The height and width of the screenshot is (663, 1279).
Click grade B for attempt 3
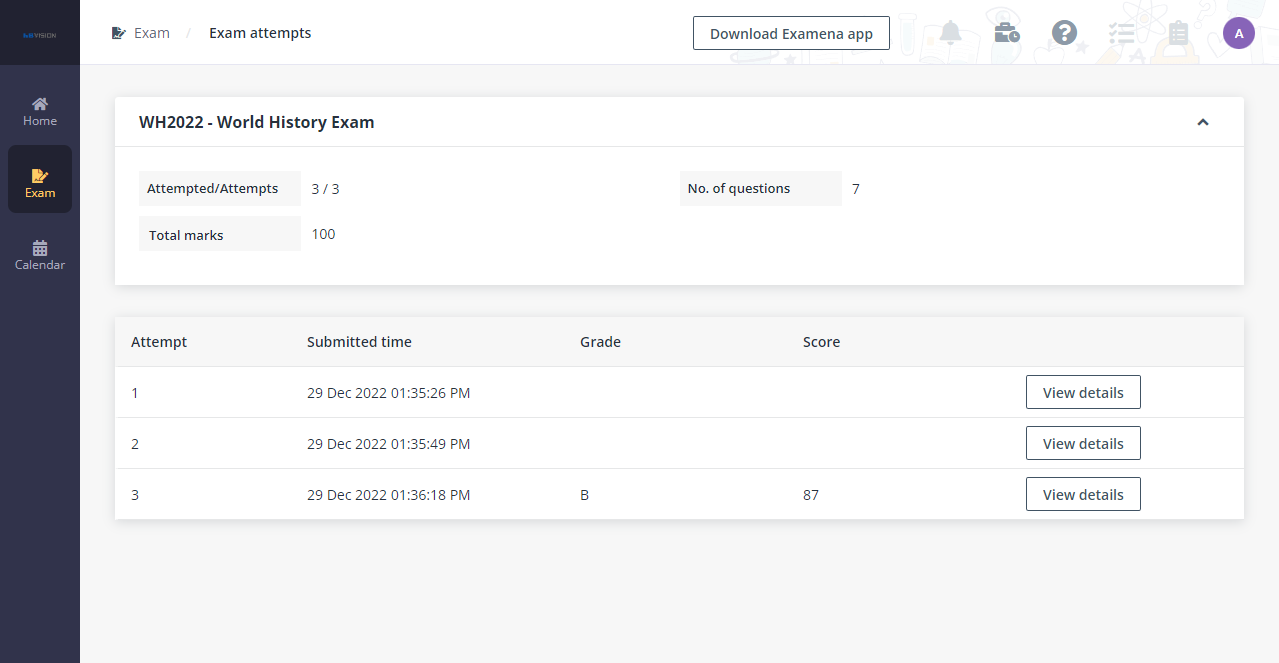coord(584,494)
